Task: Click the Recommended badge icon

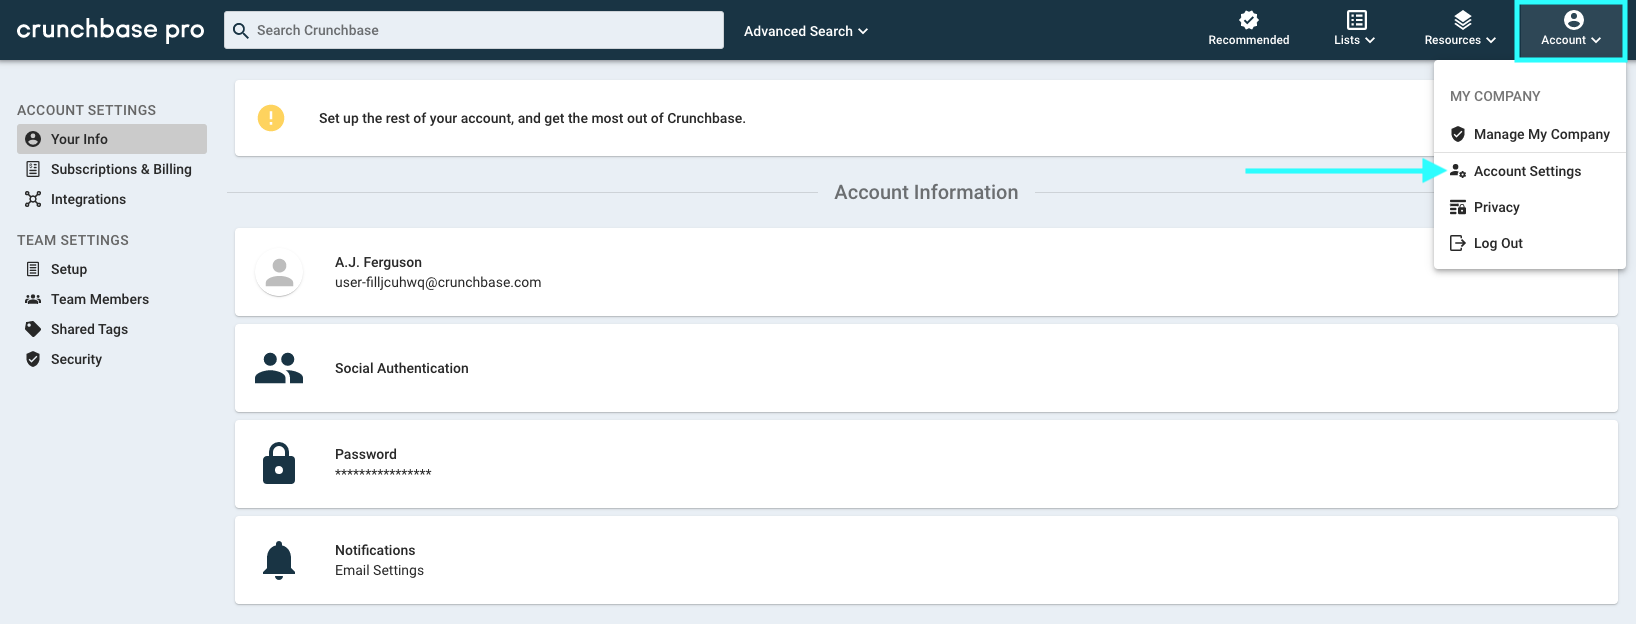Action: (x=1249, y=19)
